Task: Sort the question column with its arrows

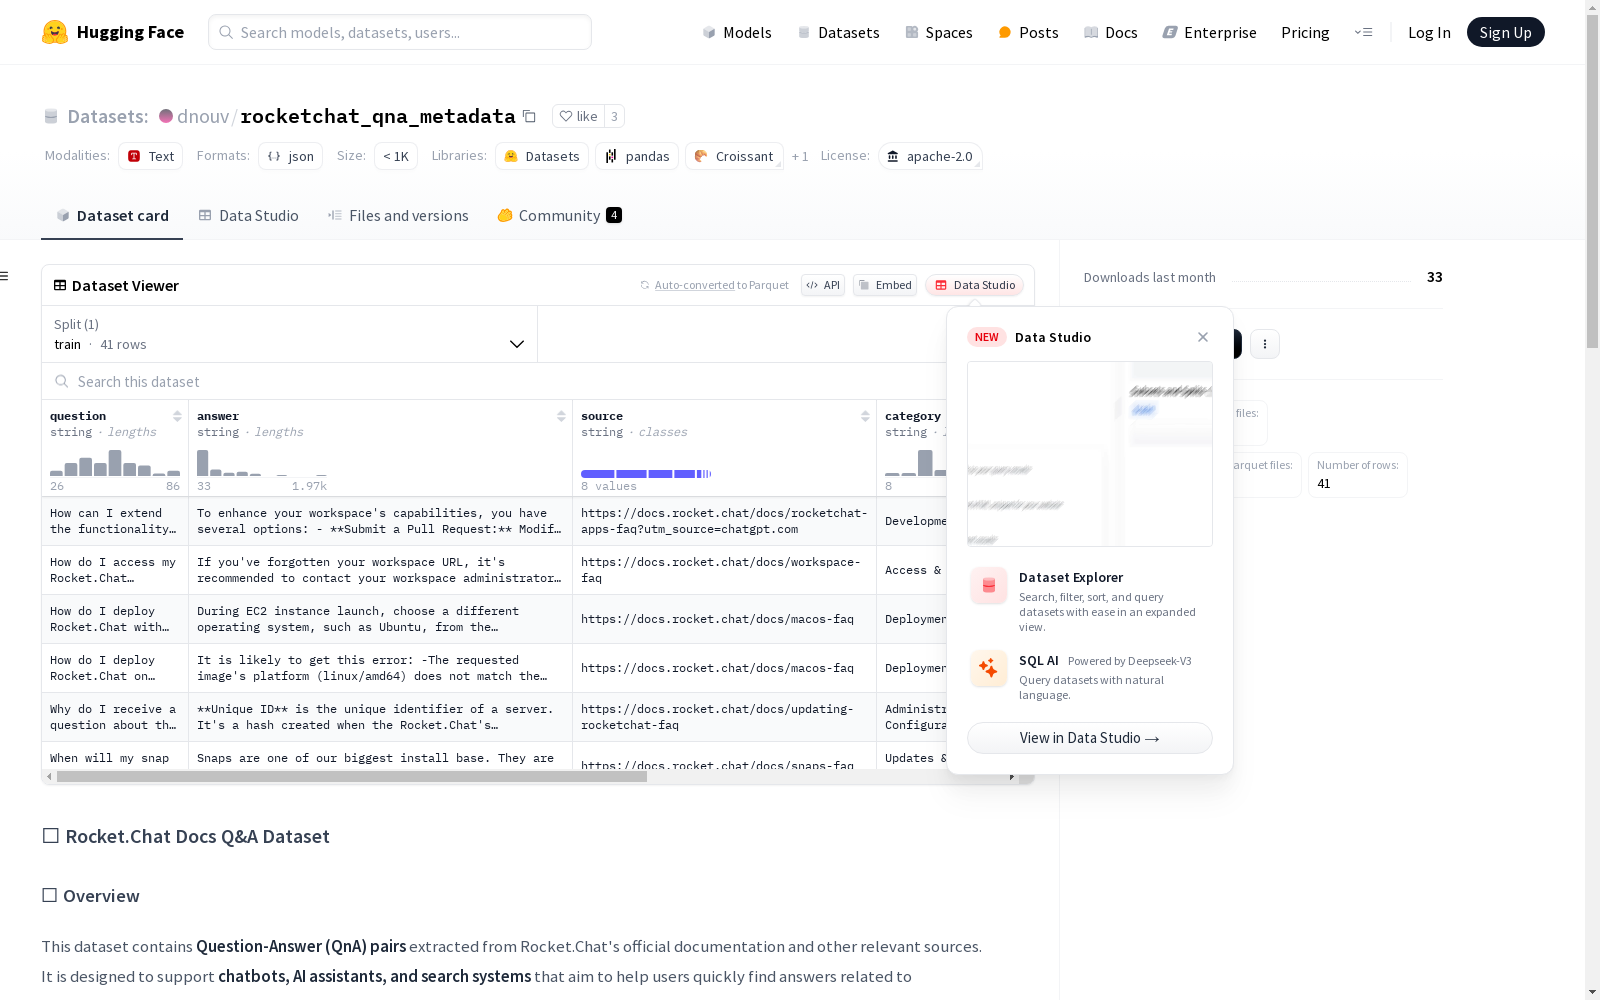Action: [177, 416]
